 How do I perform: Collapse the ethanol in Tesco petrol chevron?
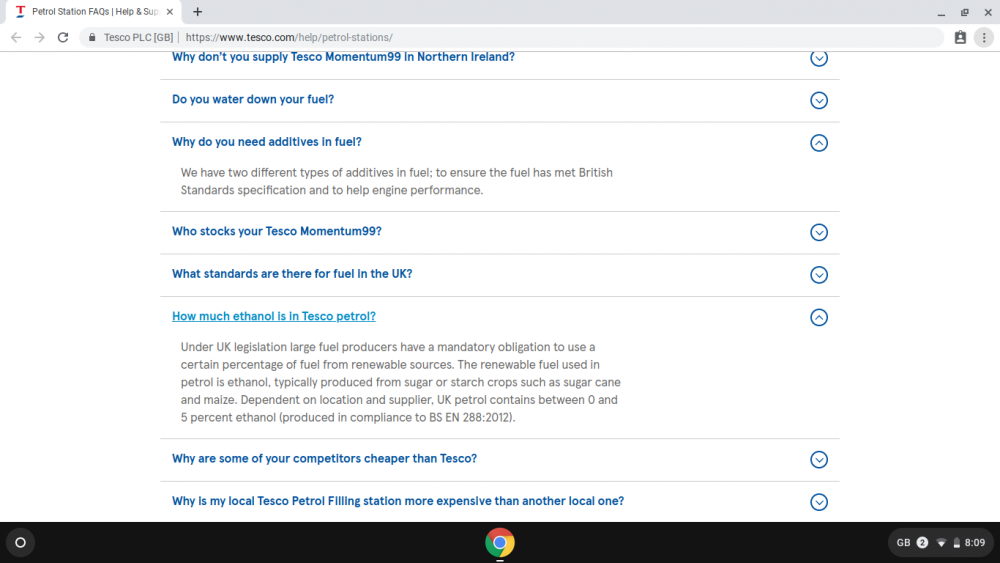click(819, 318)
